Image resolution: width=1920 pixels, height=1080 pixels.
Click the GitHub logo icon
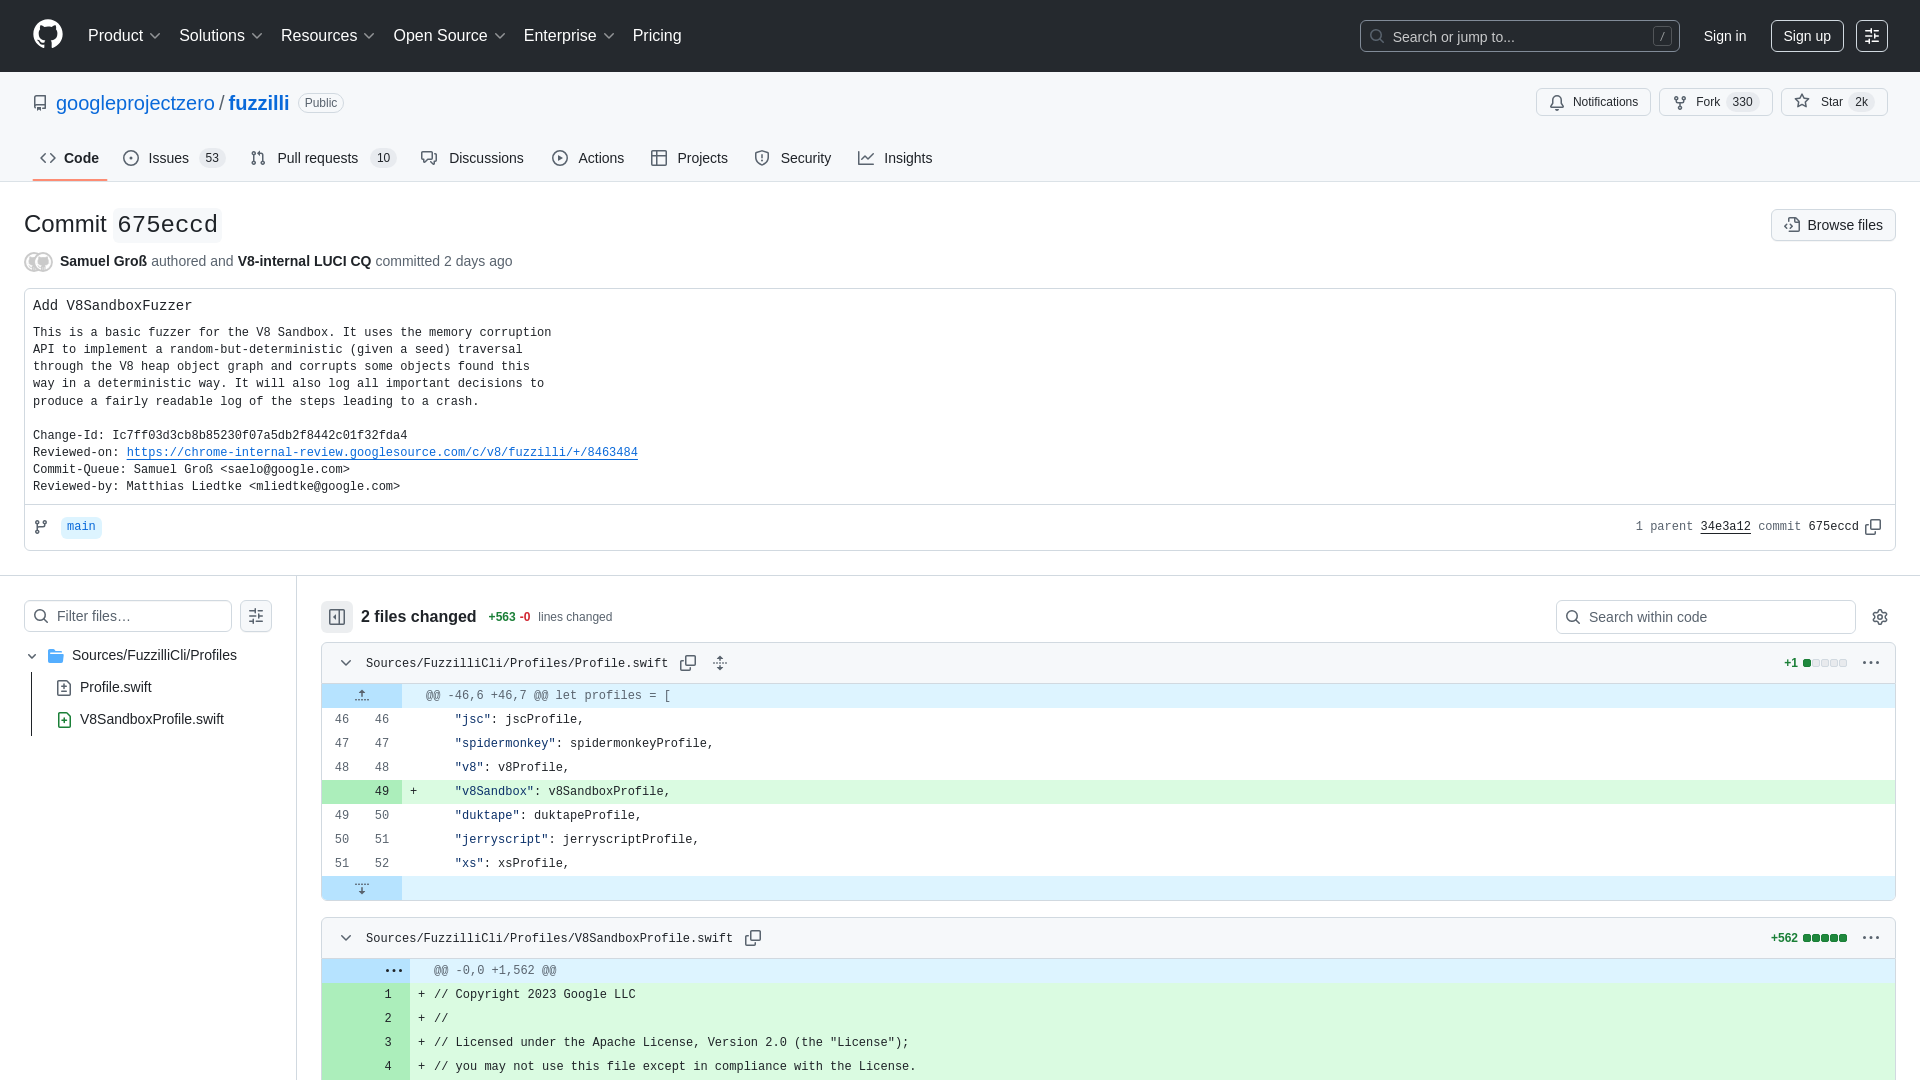click(x=48, y=35)
